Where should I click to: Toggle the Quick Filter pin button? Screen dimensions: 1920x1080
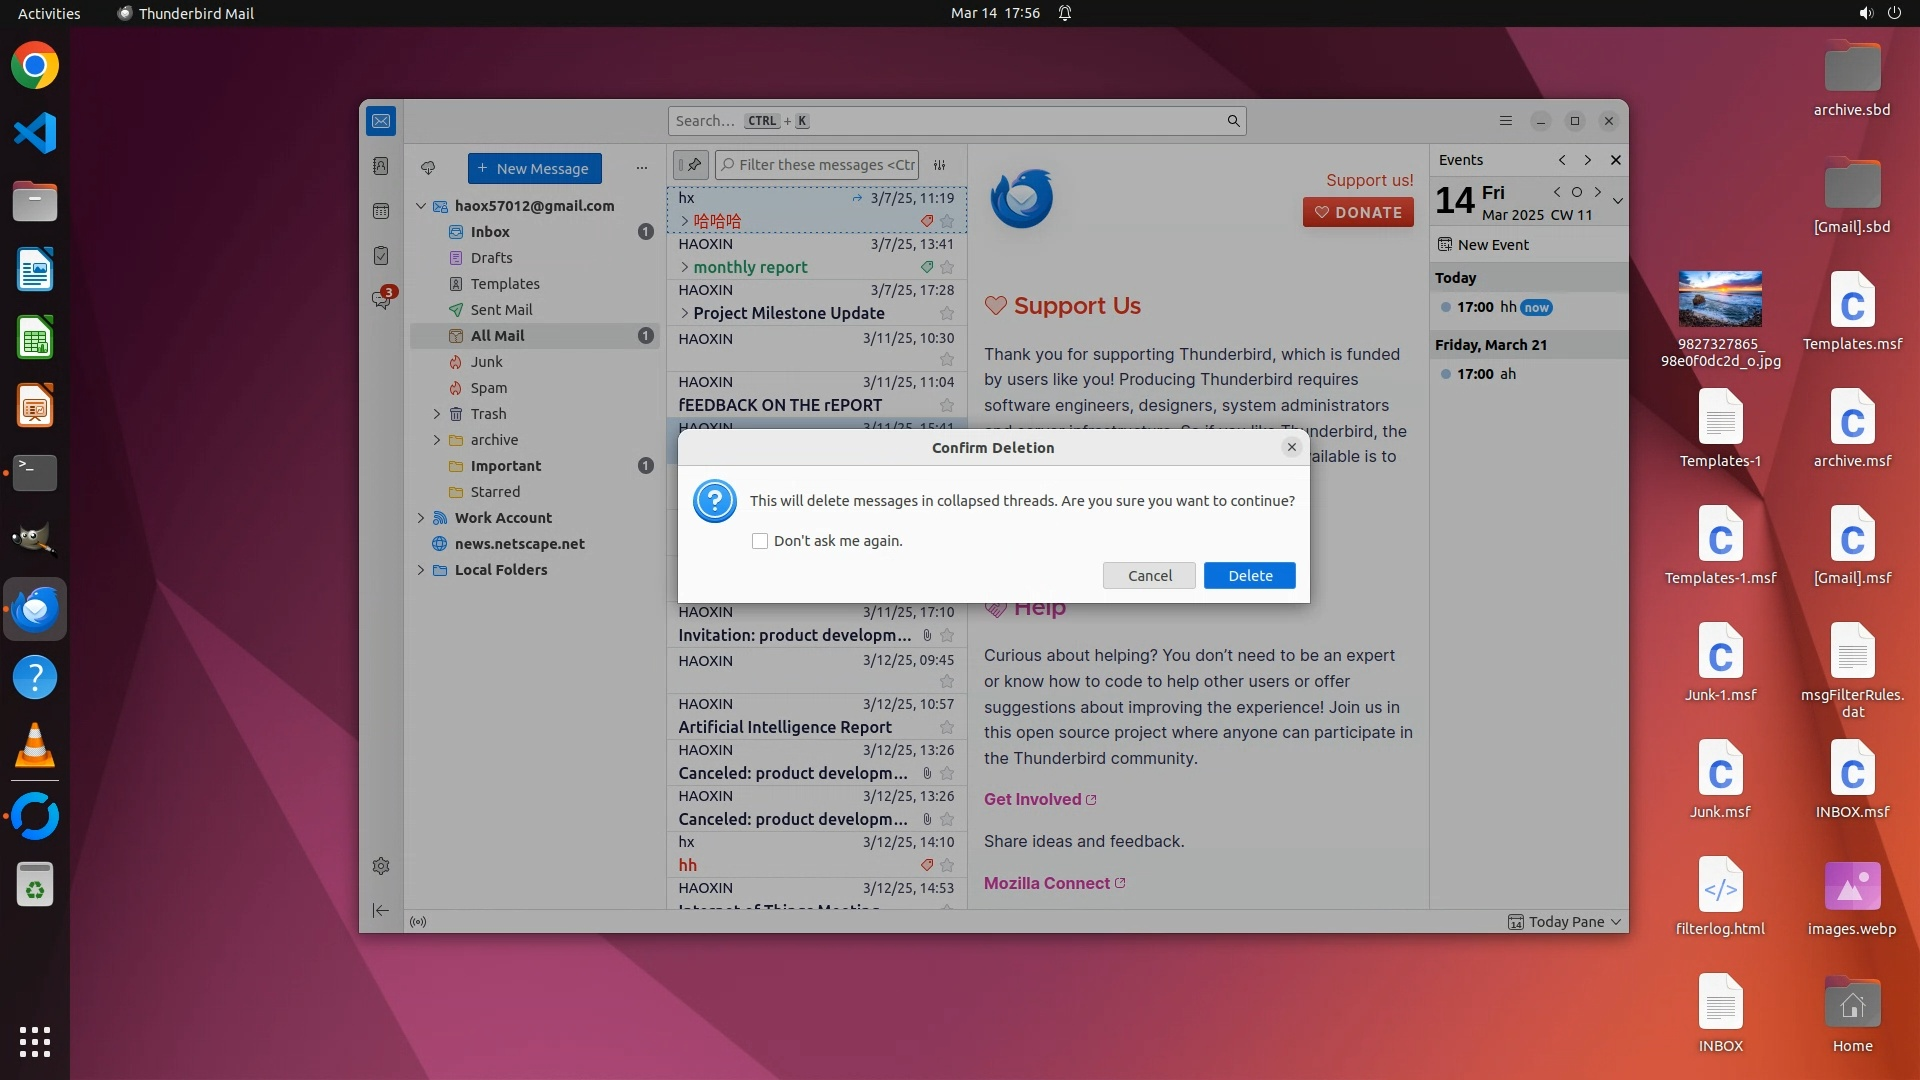691,165
